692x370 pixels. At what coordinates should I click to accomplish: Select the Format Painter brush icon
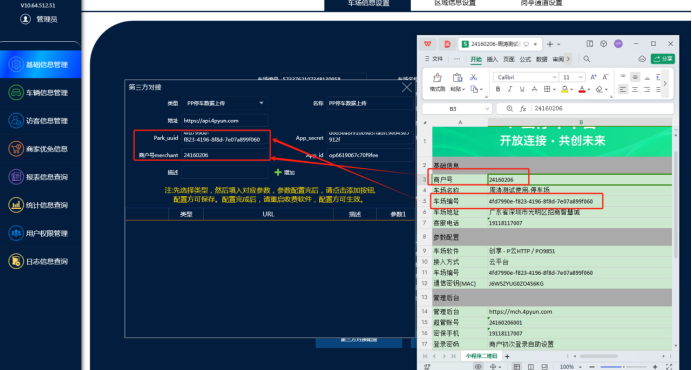[x=437, y=78]
